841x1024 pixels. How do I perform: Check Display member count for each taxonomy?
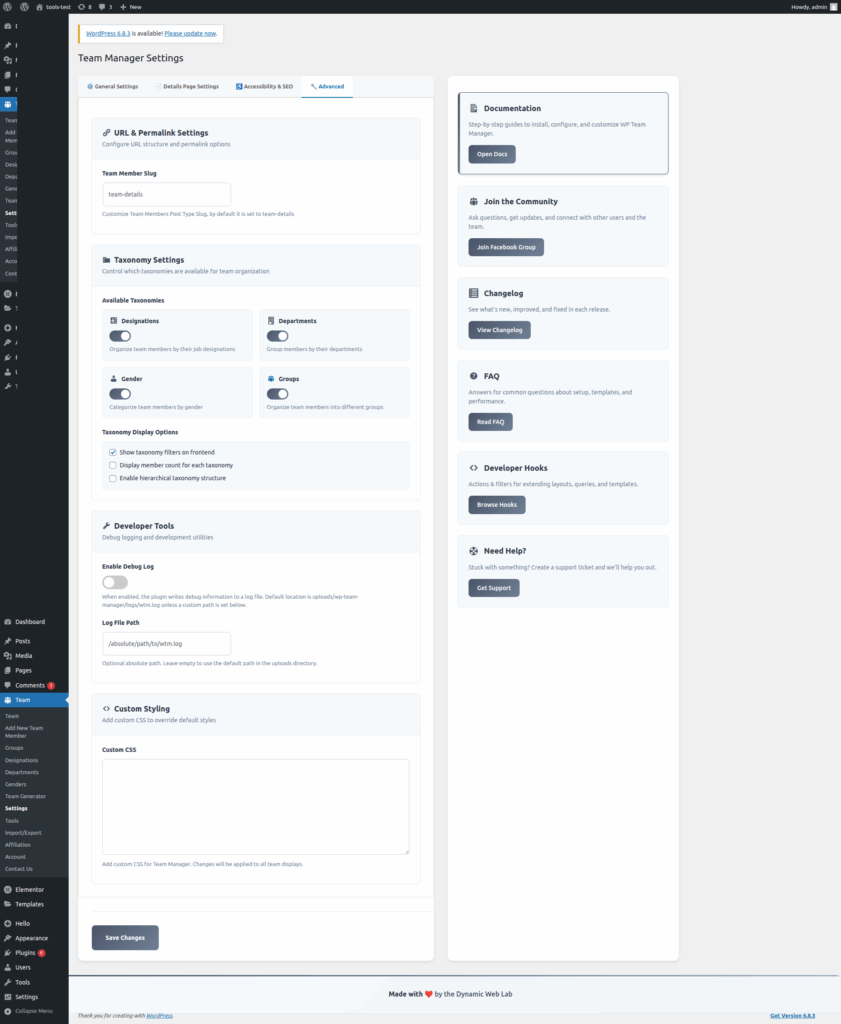click(113, 465)
